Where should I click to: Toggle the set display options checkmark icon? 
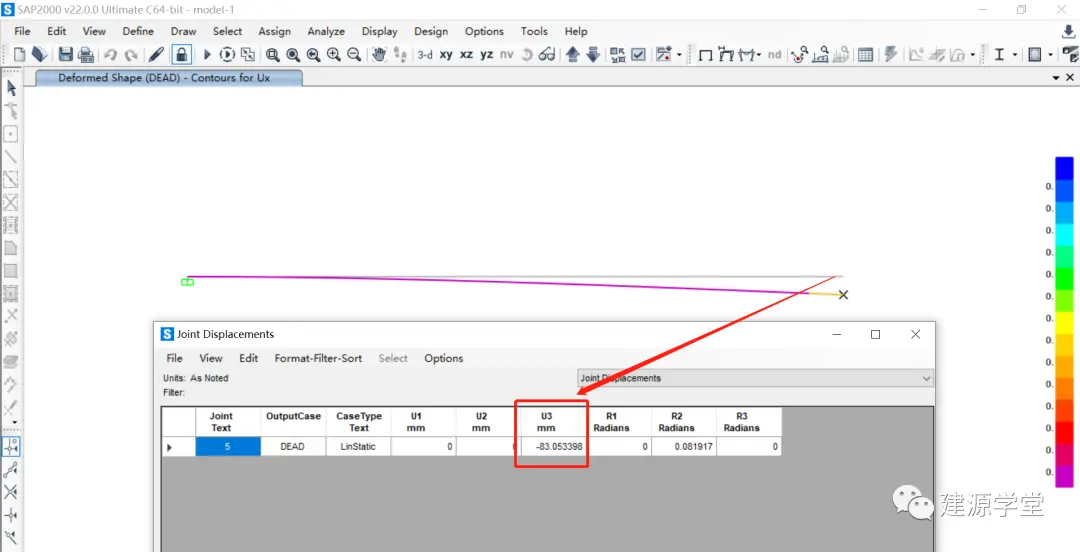tap(638, 54)
